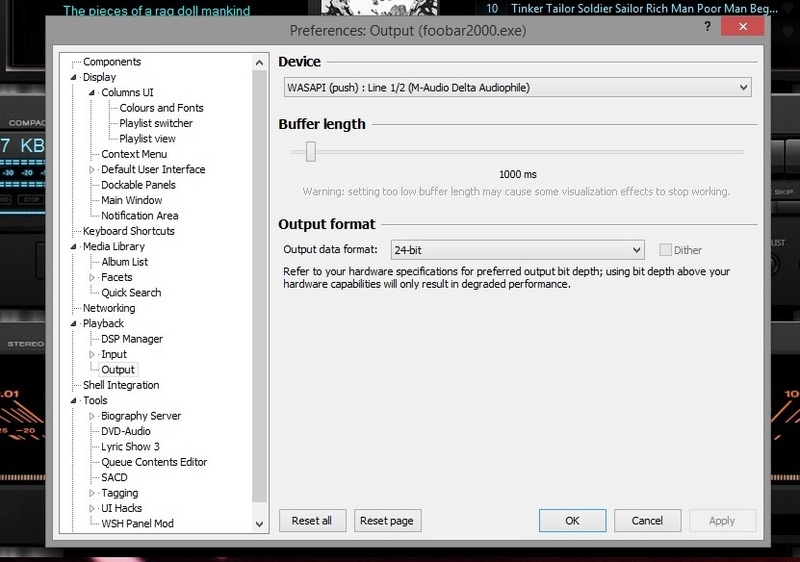
Task: Open the Main Window page
Action: pyautogui.click(x=132, y=200)
